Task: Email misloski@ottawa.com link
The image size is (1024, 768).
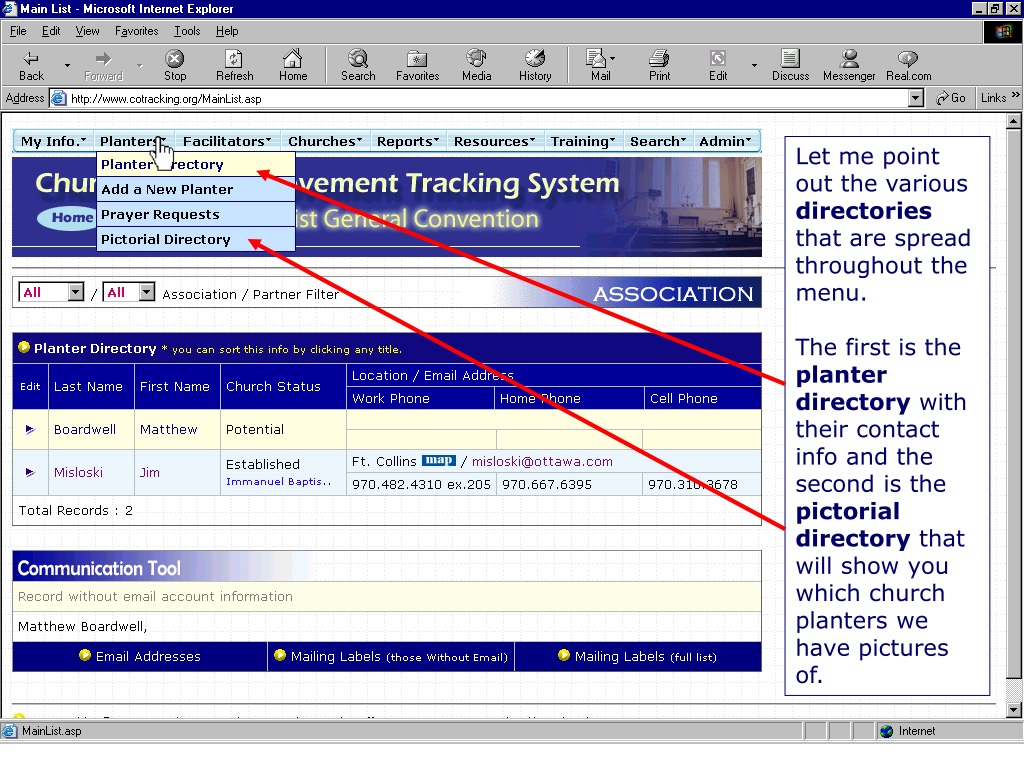Action: pyautogui.click(x=542, y=461)
